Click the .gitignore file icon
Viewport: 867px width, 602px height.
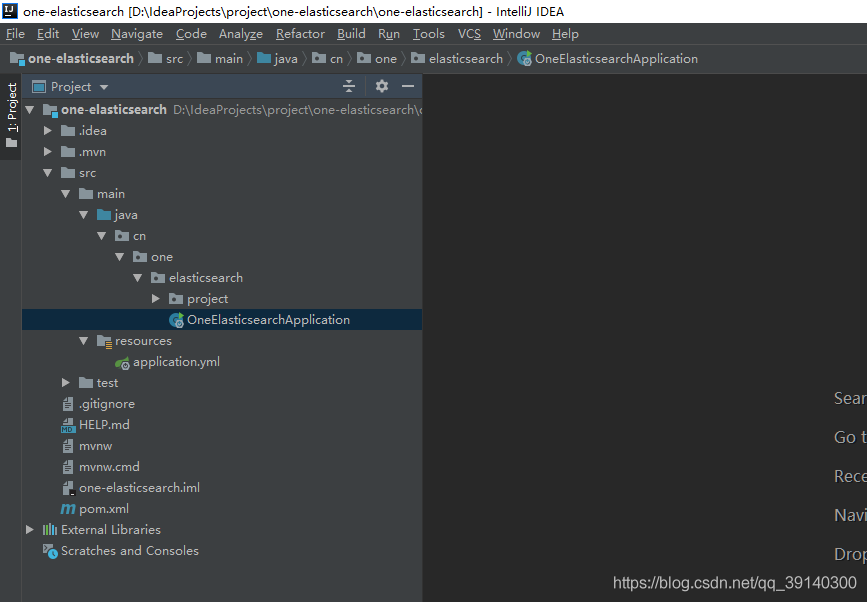pos(67,404)
